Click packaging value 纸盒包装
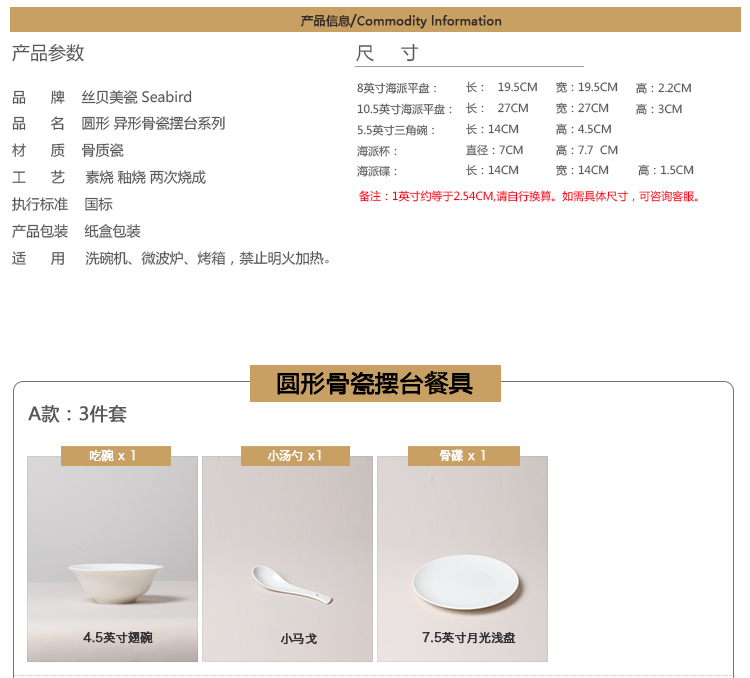Screen dimensions: 750x678 coord(112,232)
